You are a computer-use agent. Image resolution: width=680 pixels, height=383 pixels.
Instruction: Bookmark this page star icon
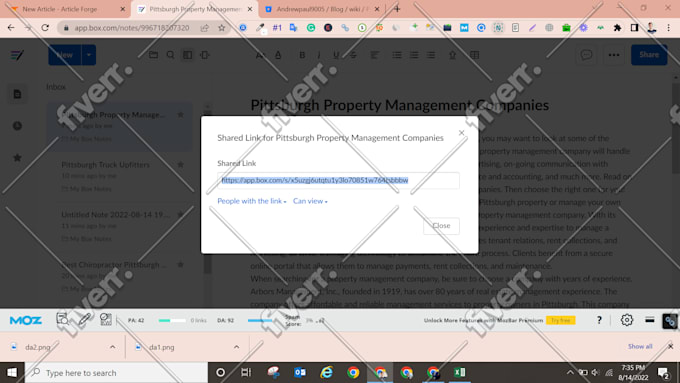(222, 28)
